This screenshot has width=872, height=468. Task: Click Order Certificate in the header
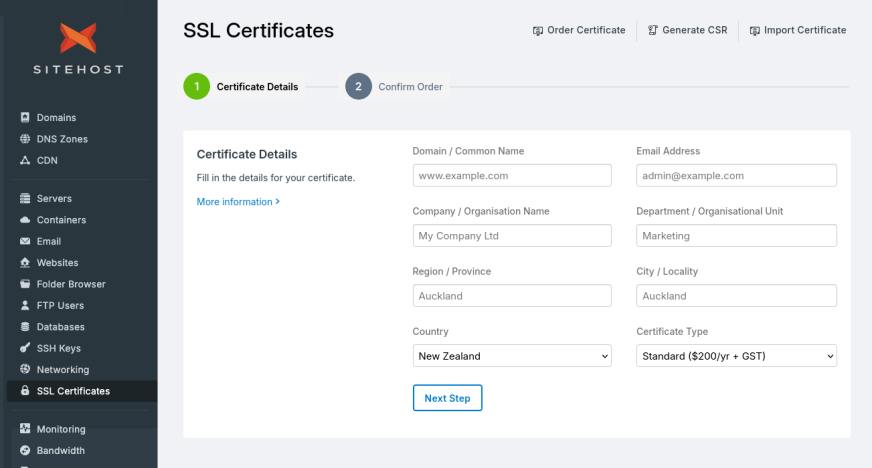(x=579, y=30)
